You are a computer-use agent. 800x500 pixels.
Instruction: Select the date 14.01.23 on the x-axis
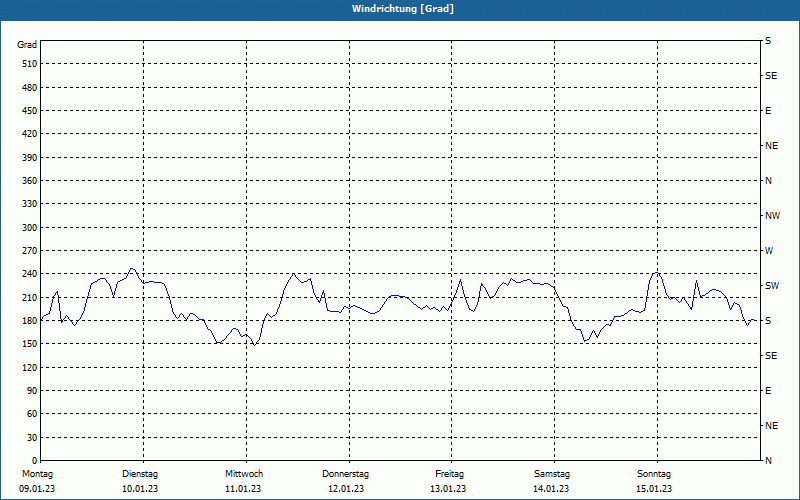[551, 489]
